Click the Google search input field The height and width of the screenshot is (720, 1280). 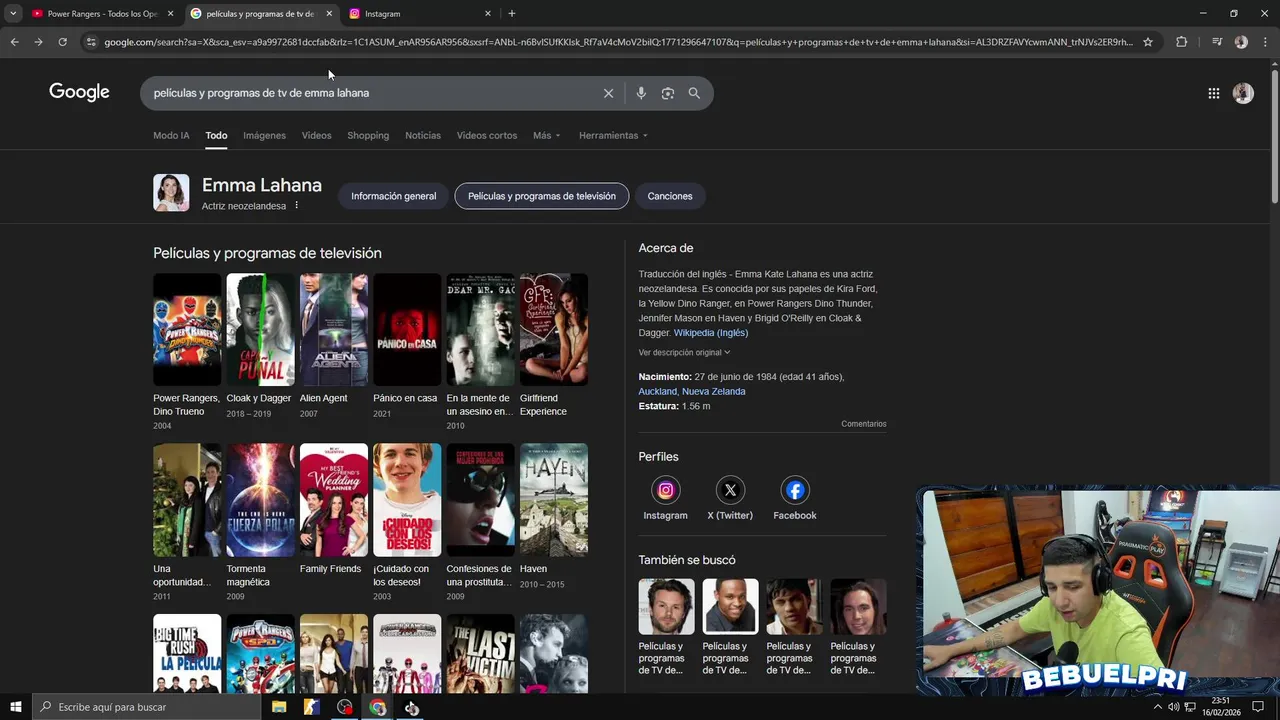[370, 93]
